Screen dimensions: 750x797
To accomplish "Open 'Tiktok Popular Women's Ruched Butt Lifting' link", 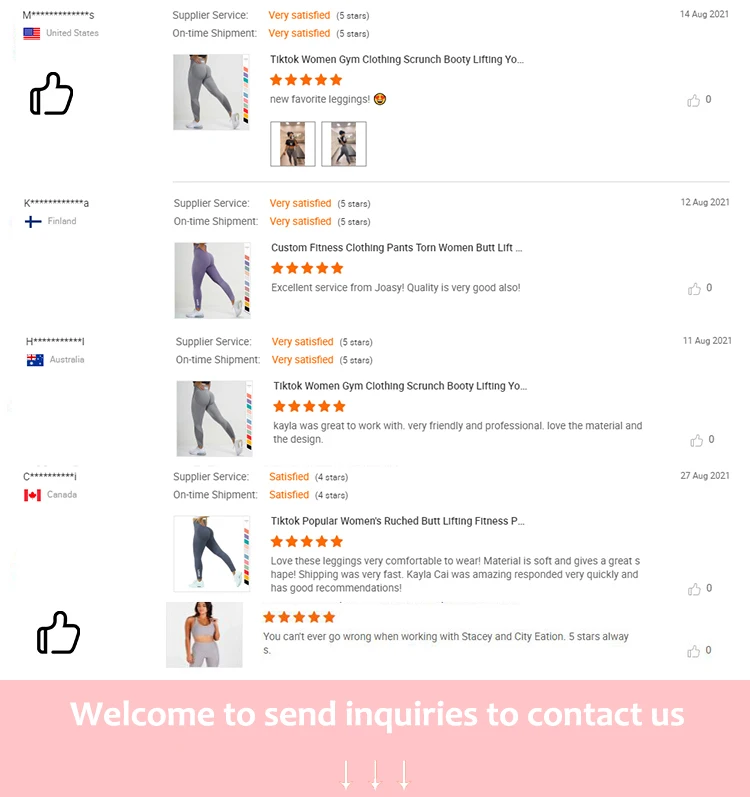I will click(x=397, y=521).
